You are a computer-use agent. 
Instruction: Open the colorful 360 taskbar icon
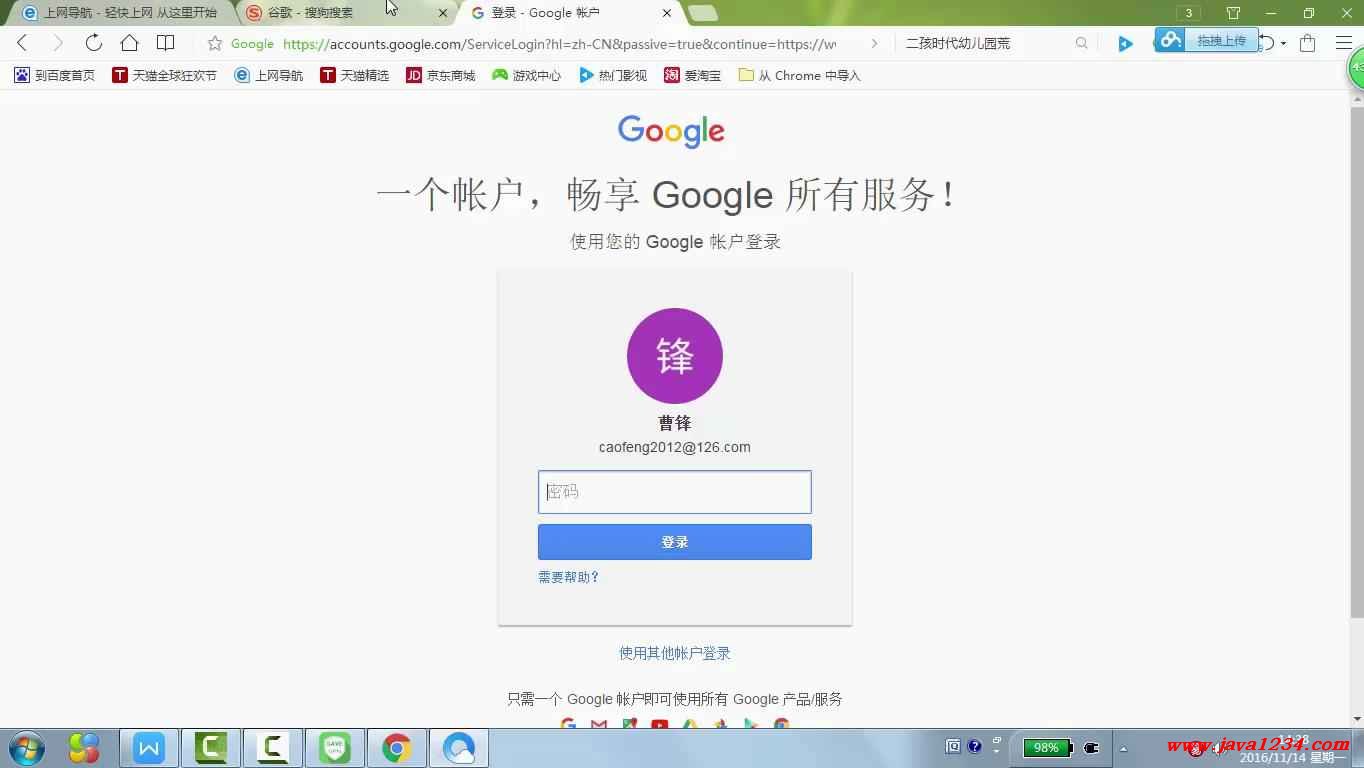pyautogui.click(x=84, y=748)
